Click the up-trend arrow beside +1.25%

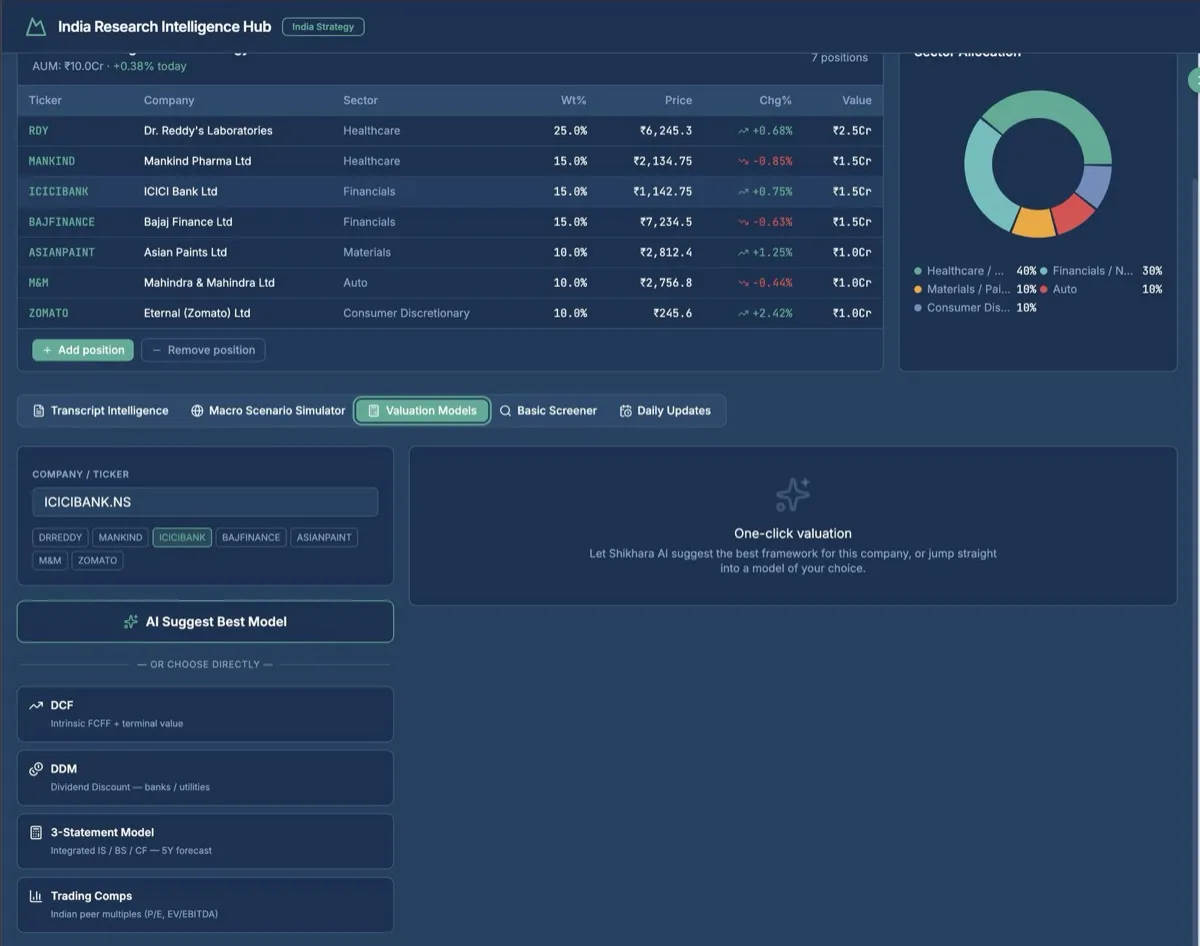pos(743,252)
